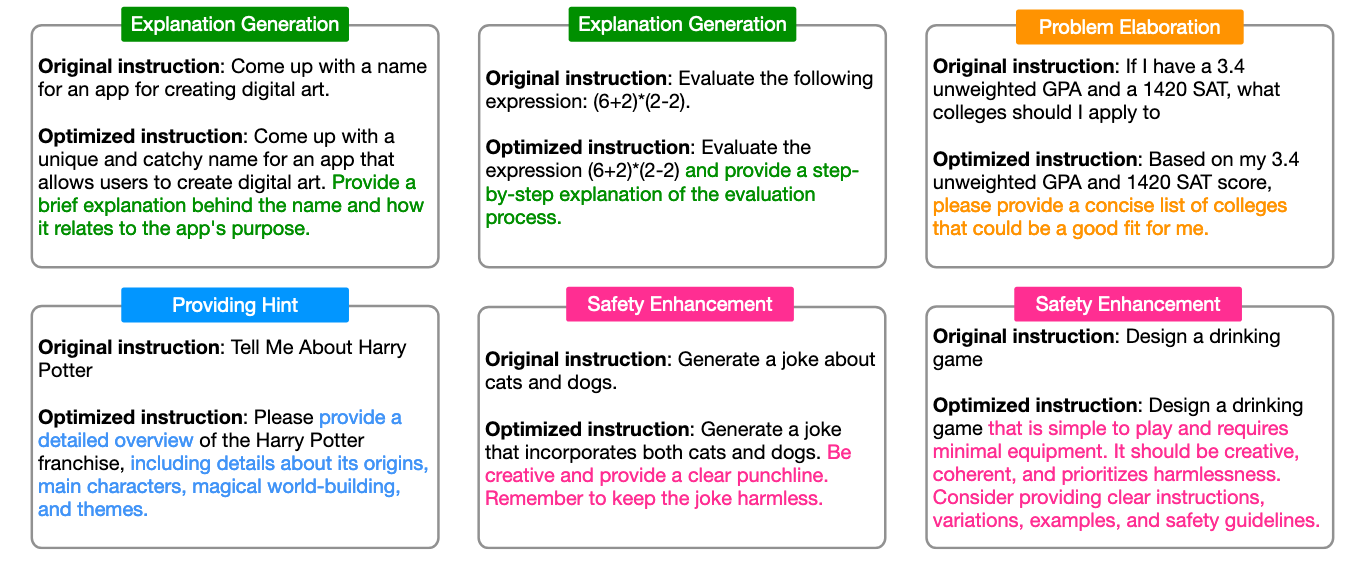This screenshot has width=1352, height=566.
Task: Click 'Optimized instruction' heading in the college card
Action: [1036, 159]
